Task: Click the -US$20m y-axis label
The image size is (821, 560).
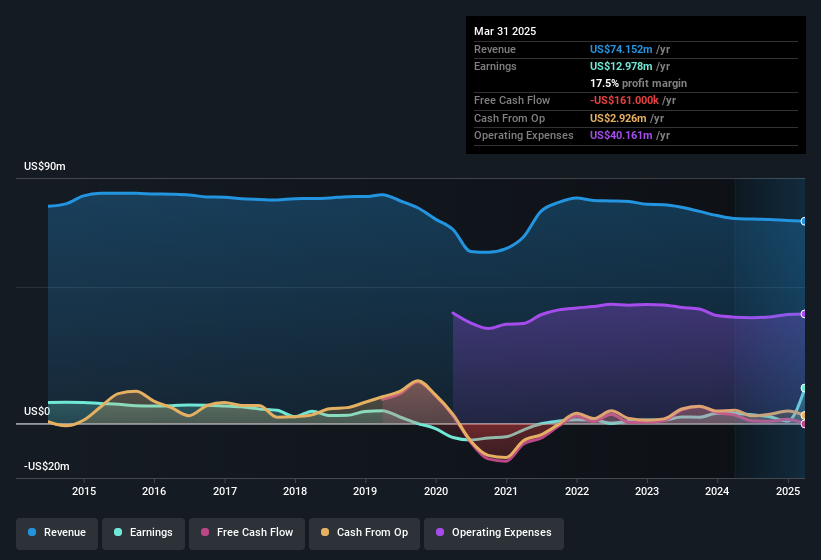Action: click(47, 466)
